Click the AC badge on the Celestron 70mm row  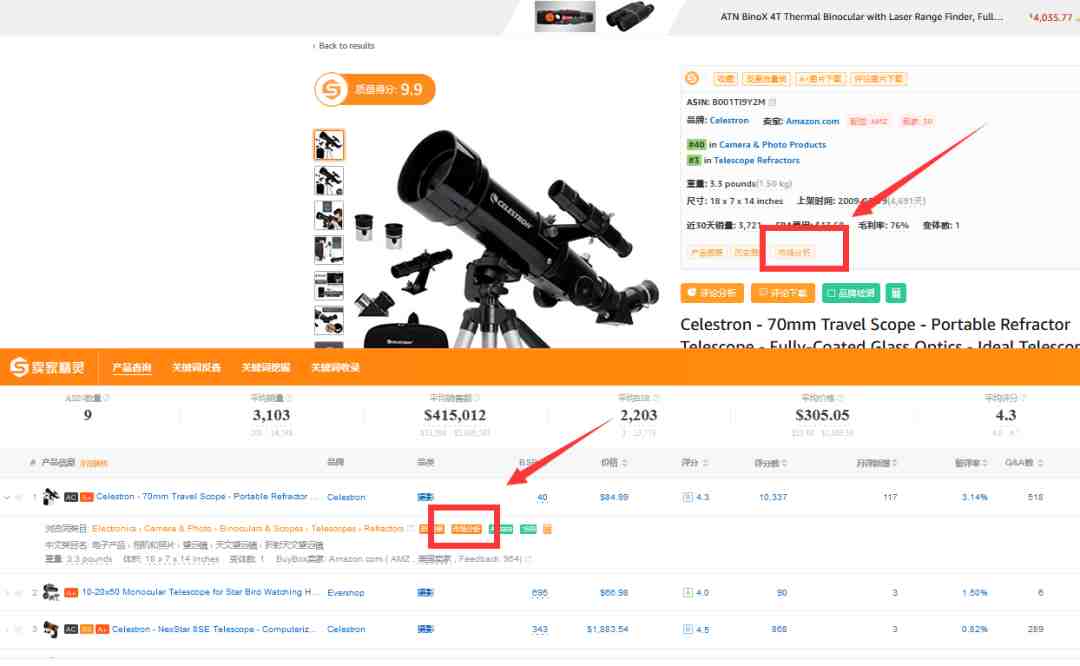(70, 497)
